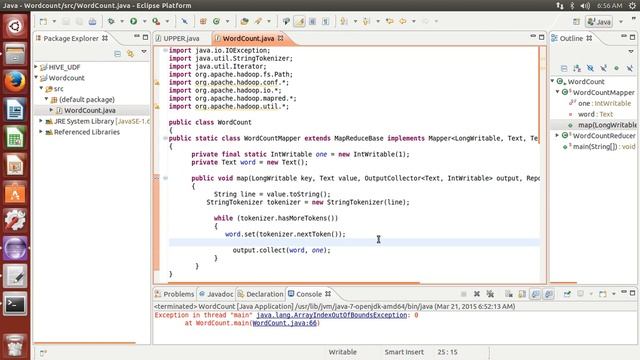640x360 pixels.
Task: Click the volume icon in system tray
Action: (585, 6)
